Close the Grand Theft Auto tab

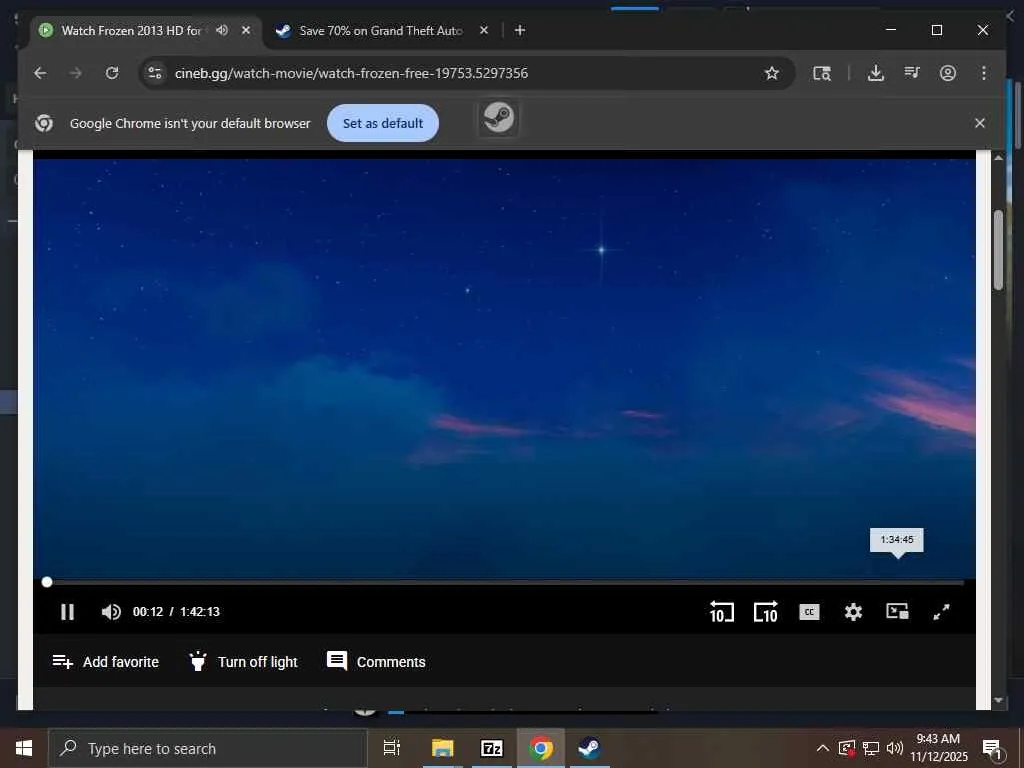point(484,30)
